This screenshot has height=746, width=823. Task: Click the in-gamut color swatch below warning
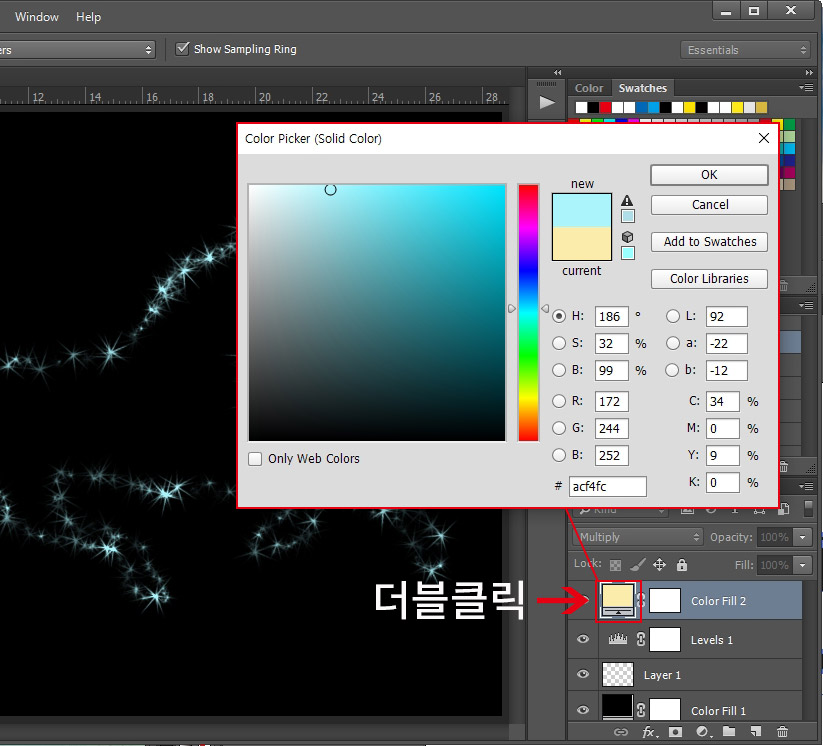tap(628, 216)
